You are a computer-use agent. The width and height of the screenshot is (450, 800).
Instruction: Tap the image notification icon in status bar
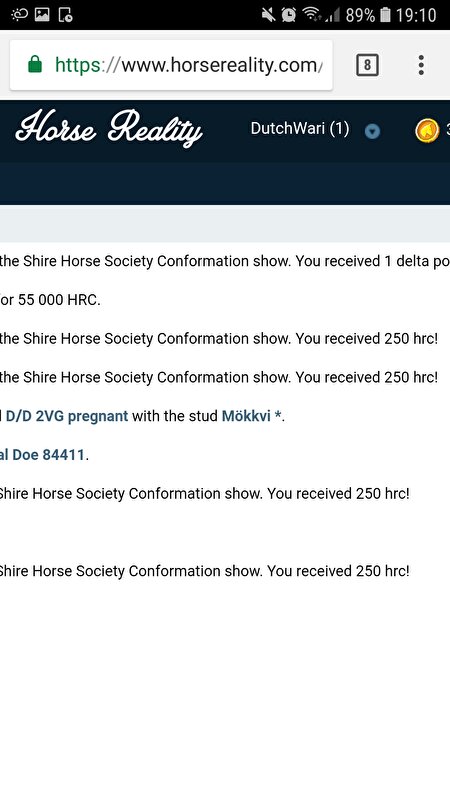[x=42, y=15]
